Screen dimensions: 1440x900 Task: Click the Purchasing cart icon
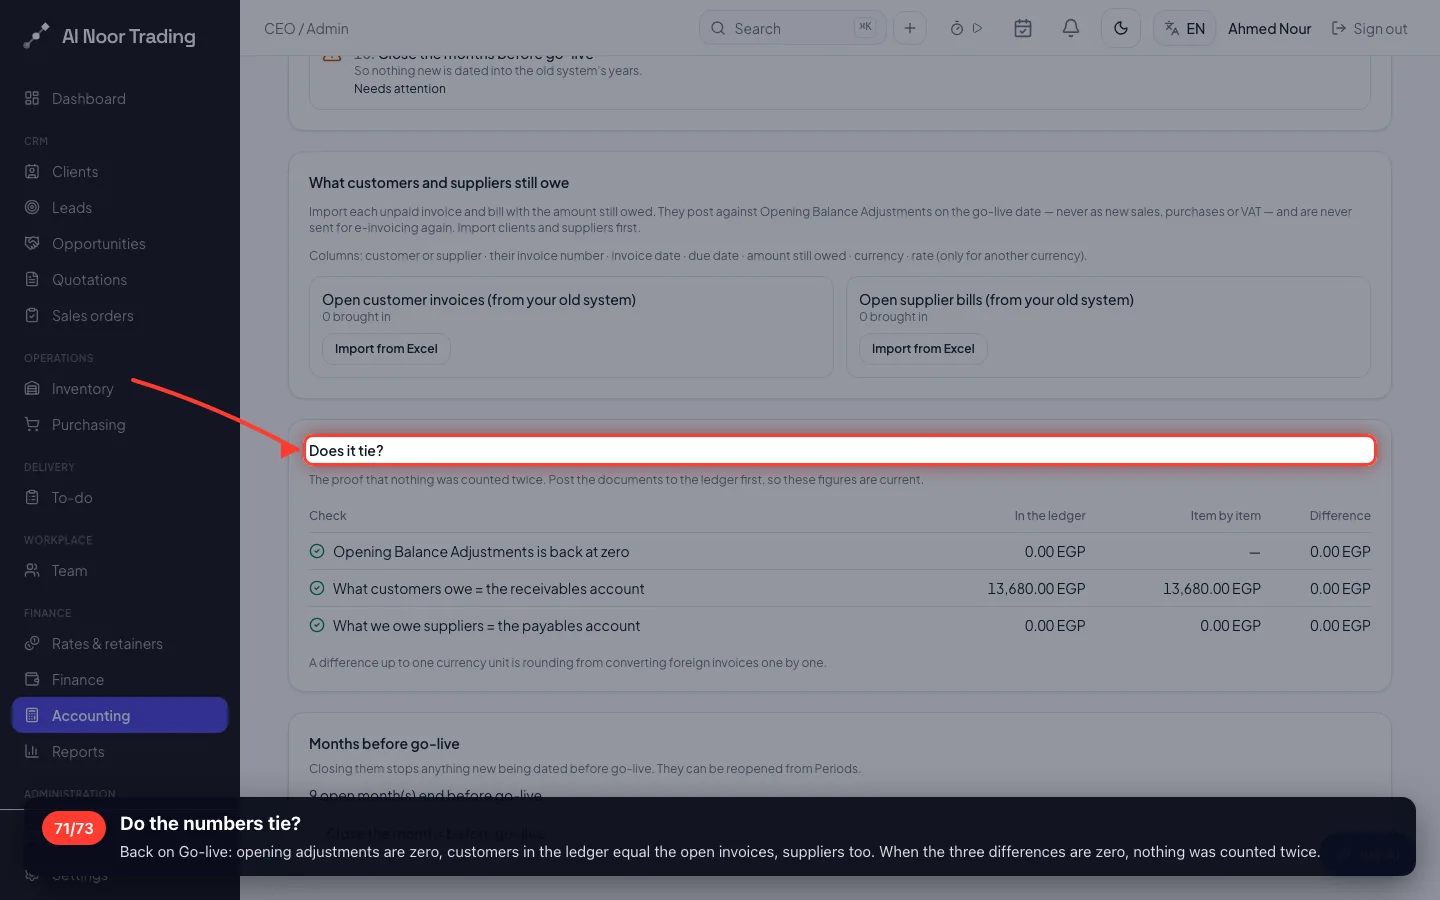(x=32, y=425)
